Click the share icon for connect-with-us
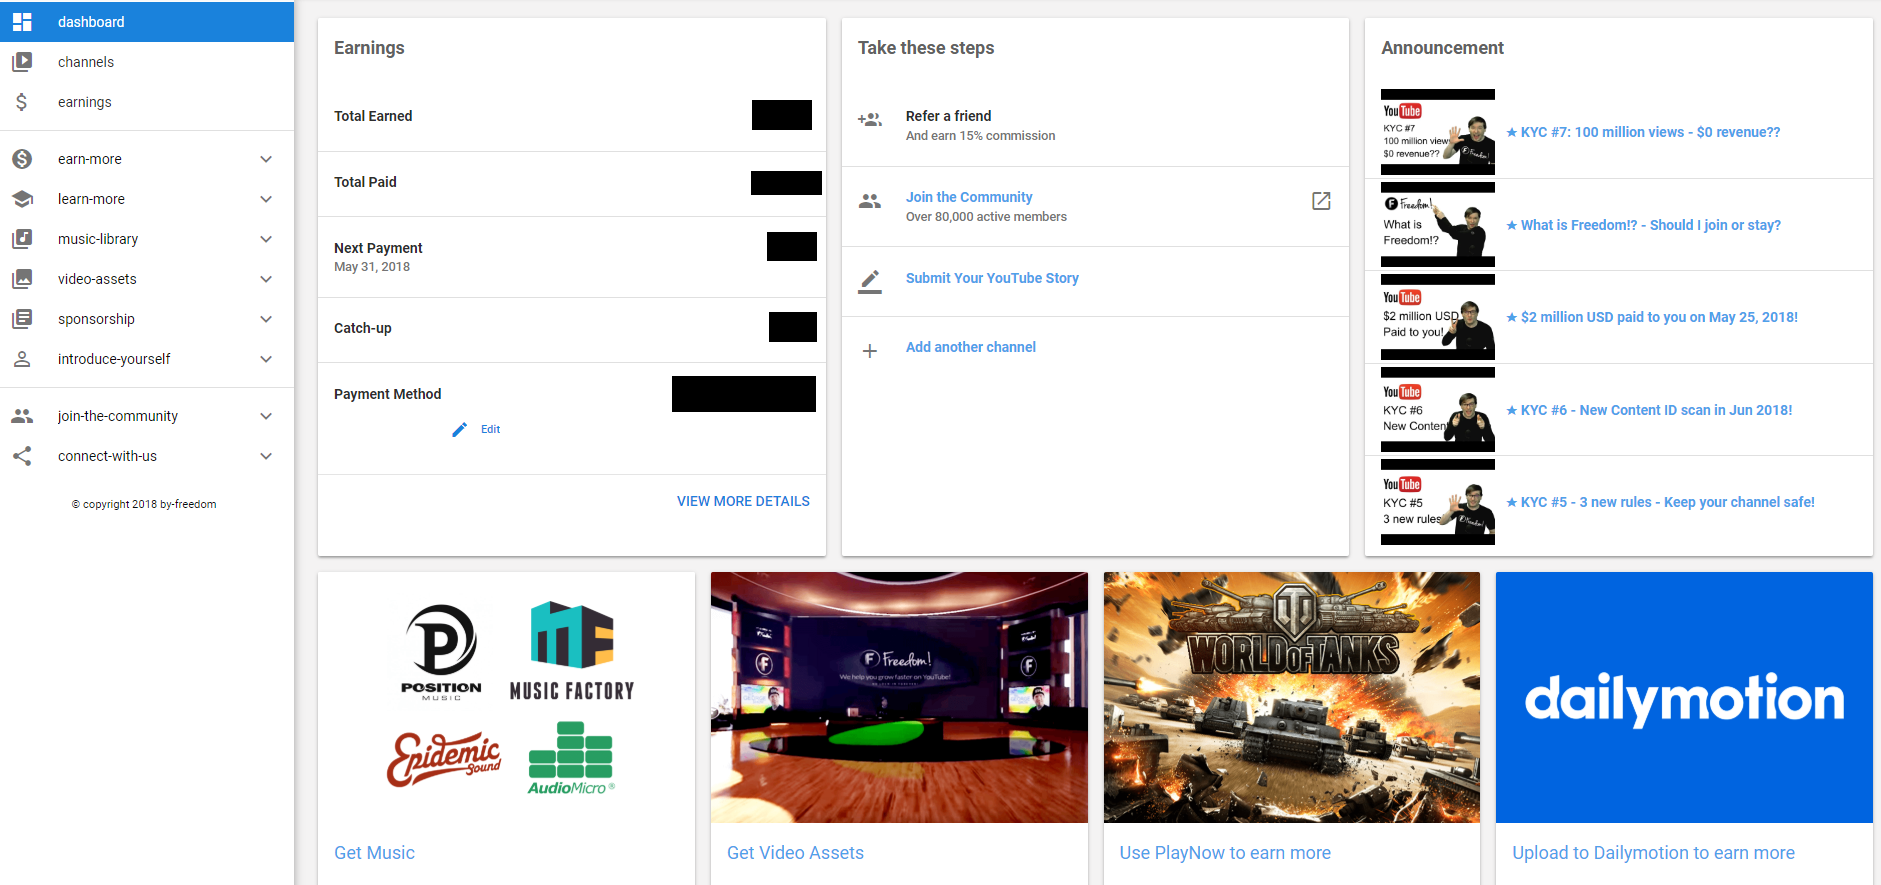Image resolution: width=1881 pixels, height=885 pixels. click(22, 456)
